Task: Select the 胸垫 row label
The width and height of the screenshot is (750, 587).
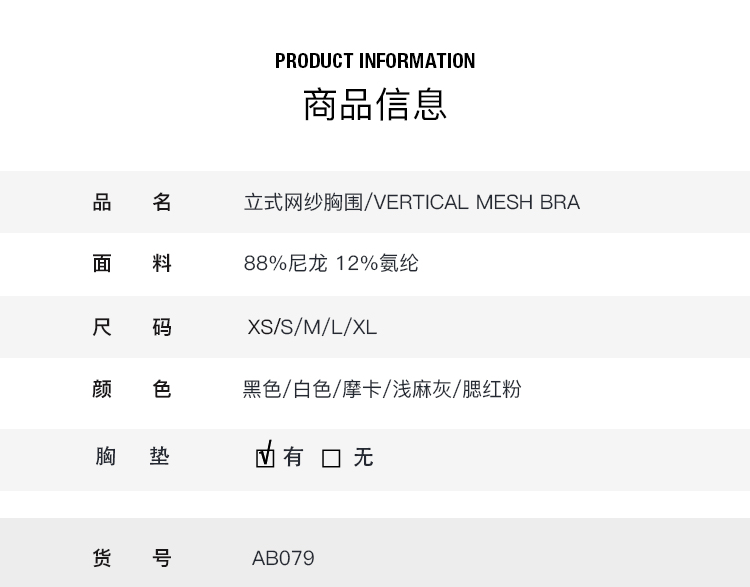Action: [132, 457]
